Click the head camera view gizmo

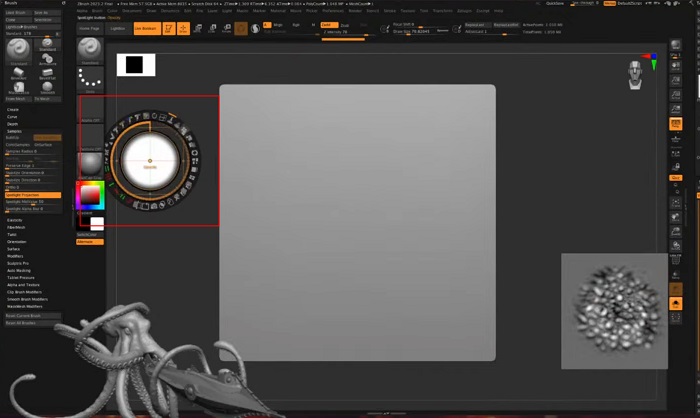pos(635,74)
